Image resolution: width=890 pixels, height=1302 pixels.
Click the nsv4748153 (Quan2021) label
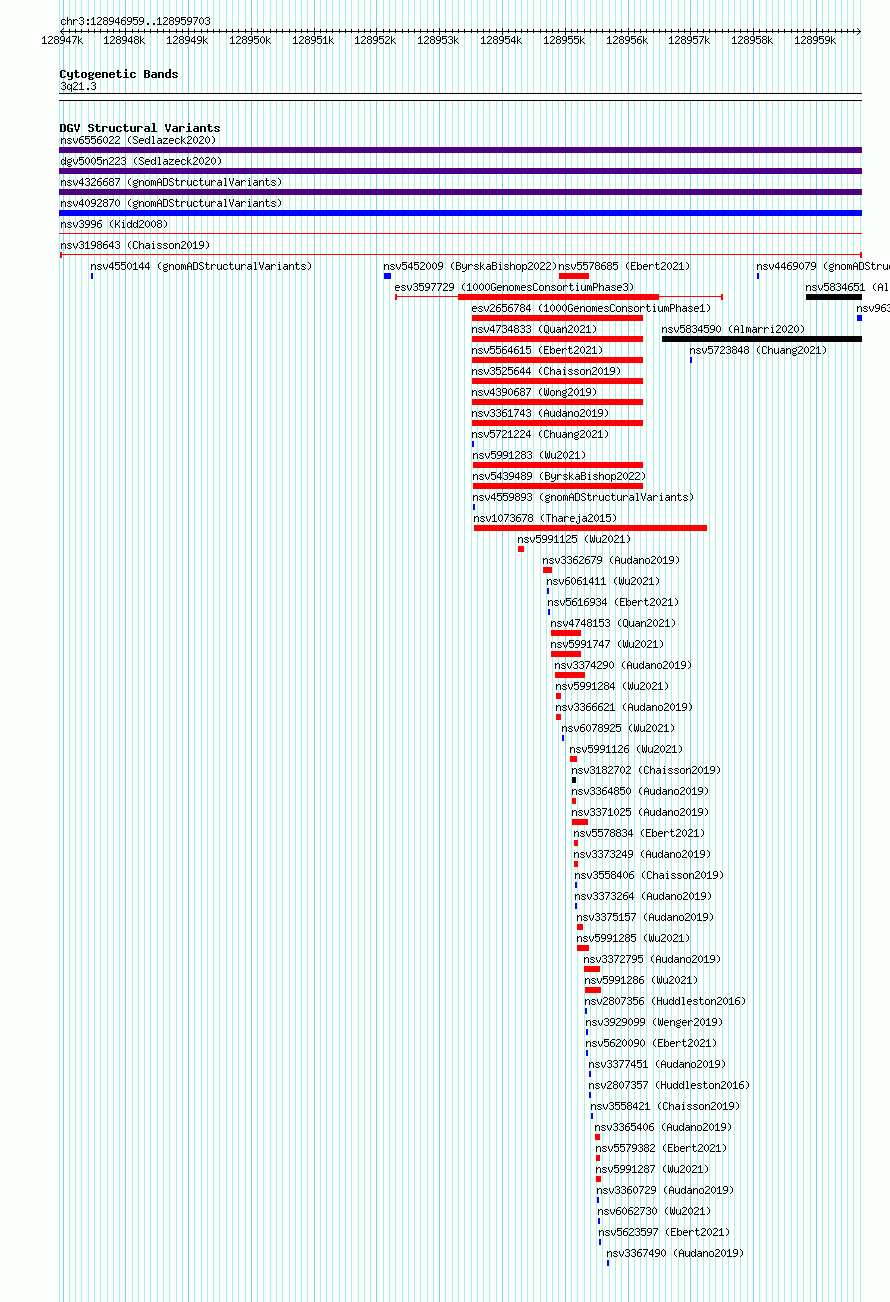(x=613, y=623)
